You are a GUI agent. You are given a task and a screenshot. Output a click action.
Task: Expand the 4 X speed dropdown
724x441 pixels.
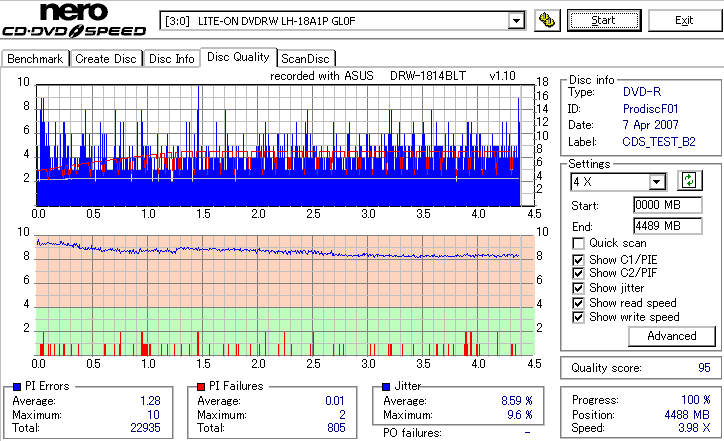(x=656, y=182)
